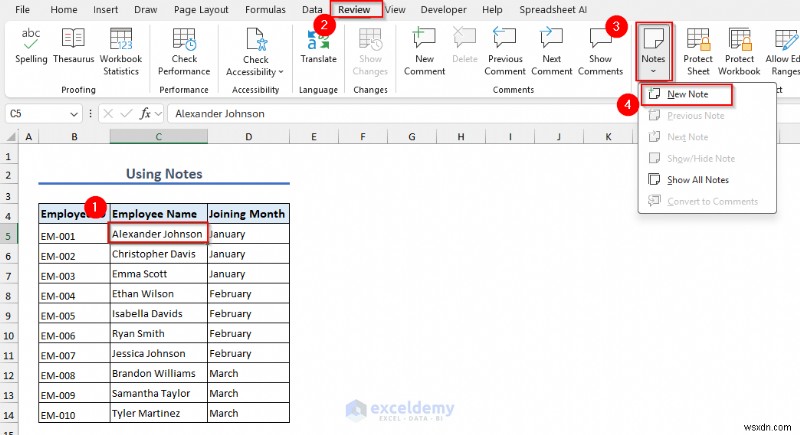Choose Show All Notes
Image resolution: width=800 pixels, height=435 pixels.
(707, 180)
